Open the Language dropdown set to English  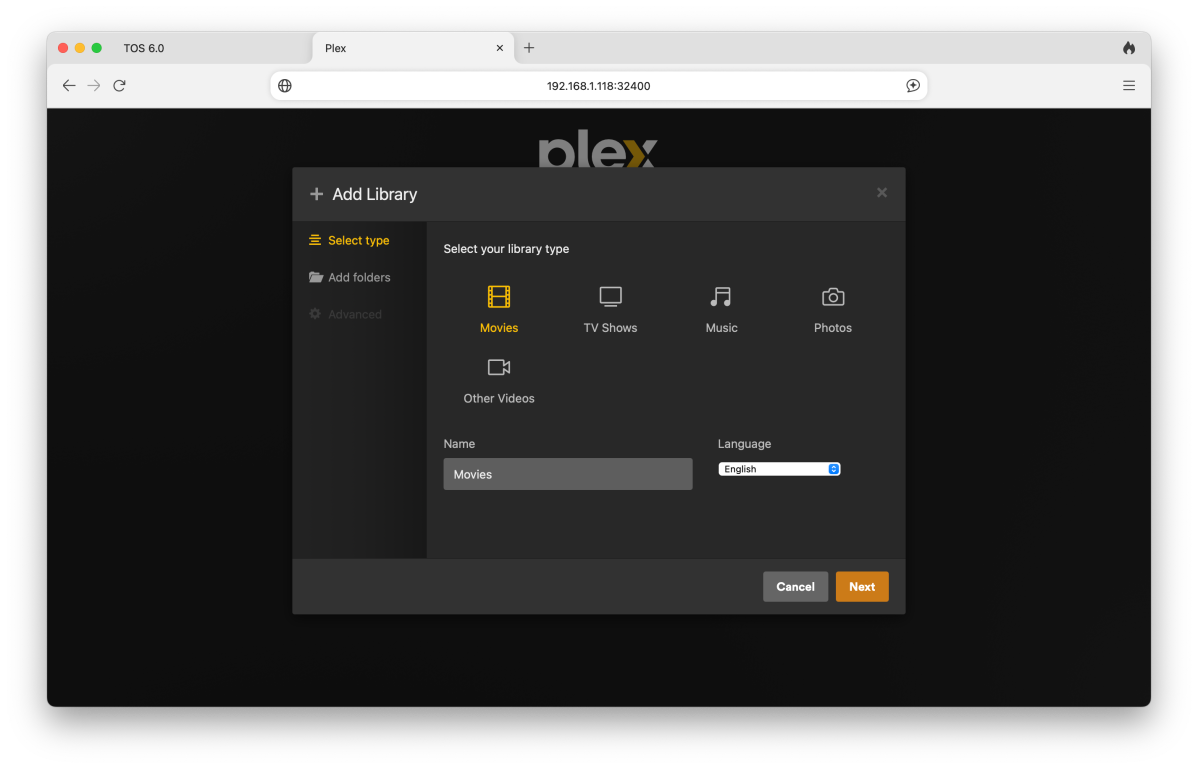pyautogui.click(x=779, y=469)
